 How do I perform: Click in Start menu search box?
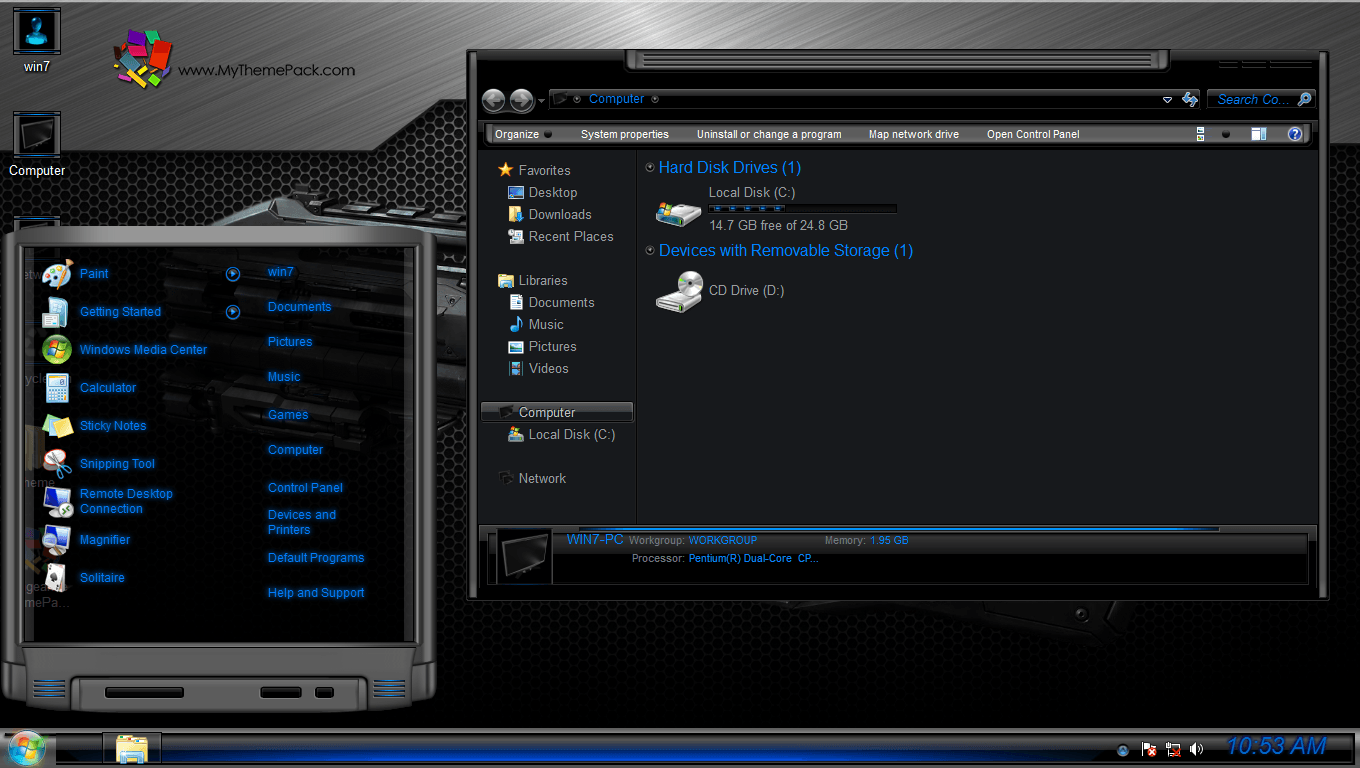pos(144,692)
